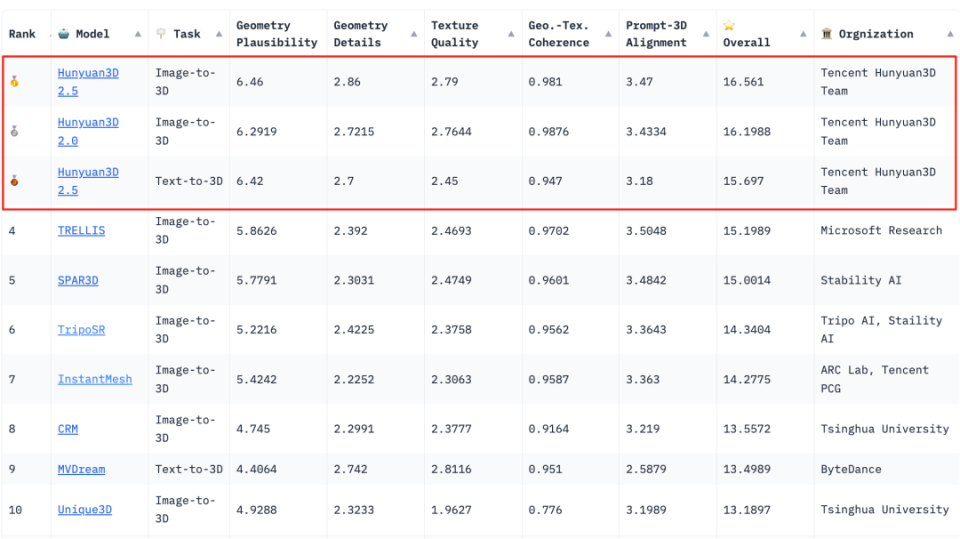The width and height of the screenshot is (960, 539).
Task: Click the building icon beside Orgnization header
Action: 827,34
